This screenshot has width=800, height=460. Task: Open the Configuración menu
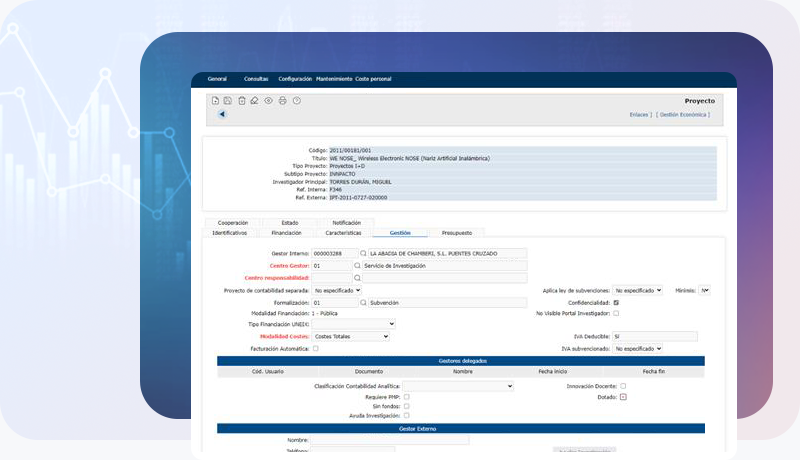click(295, 79)
